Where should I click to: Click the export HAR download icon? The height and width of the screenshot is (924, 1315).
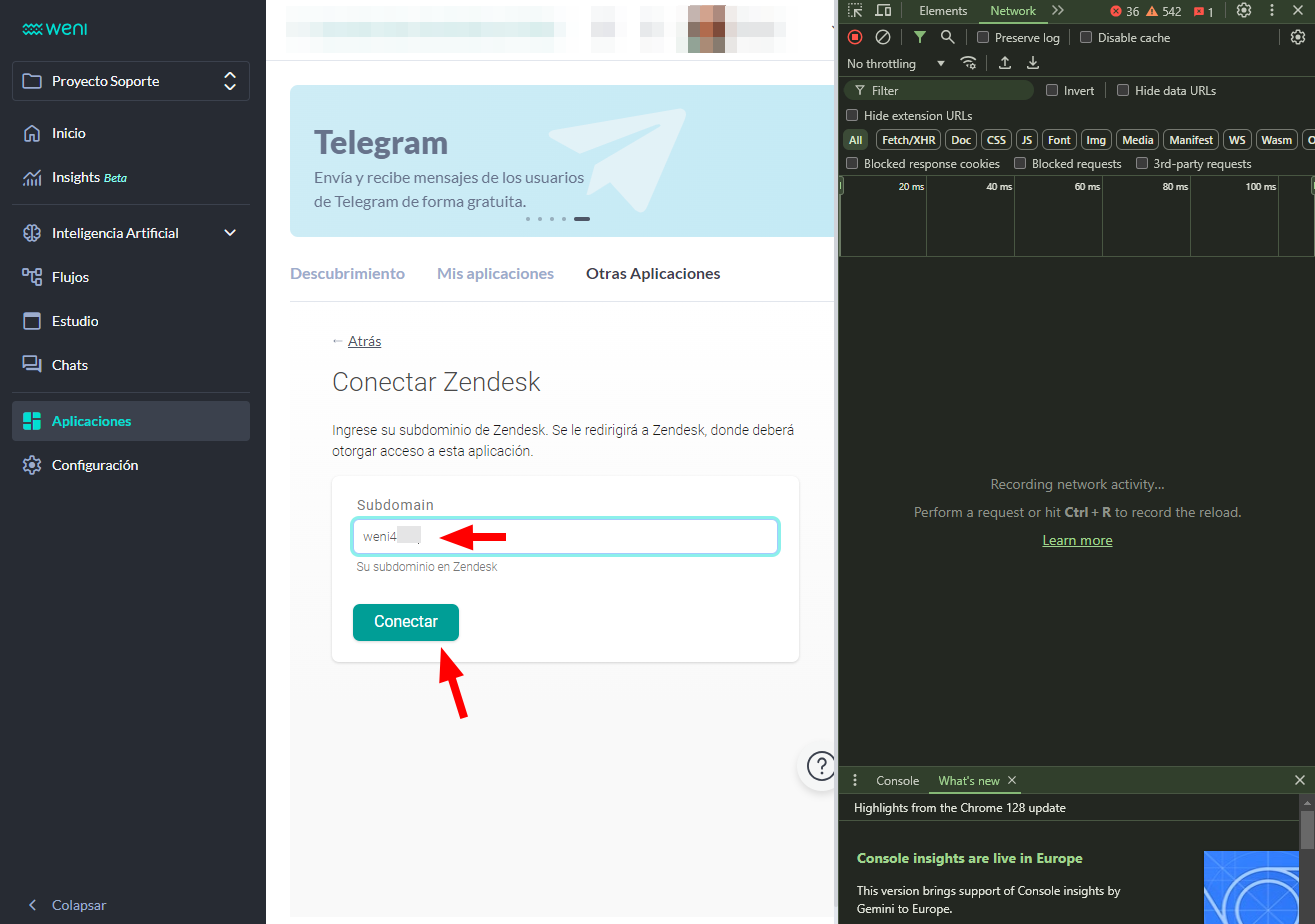point(1033,62)
